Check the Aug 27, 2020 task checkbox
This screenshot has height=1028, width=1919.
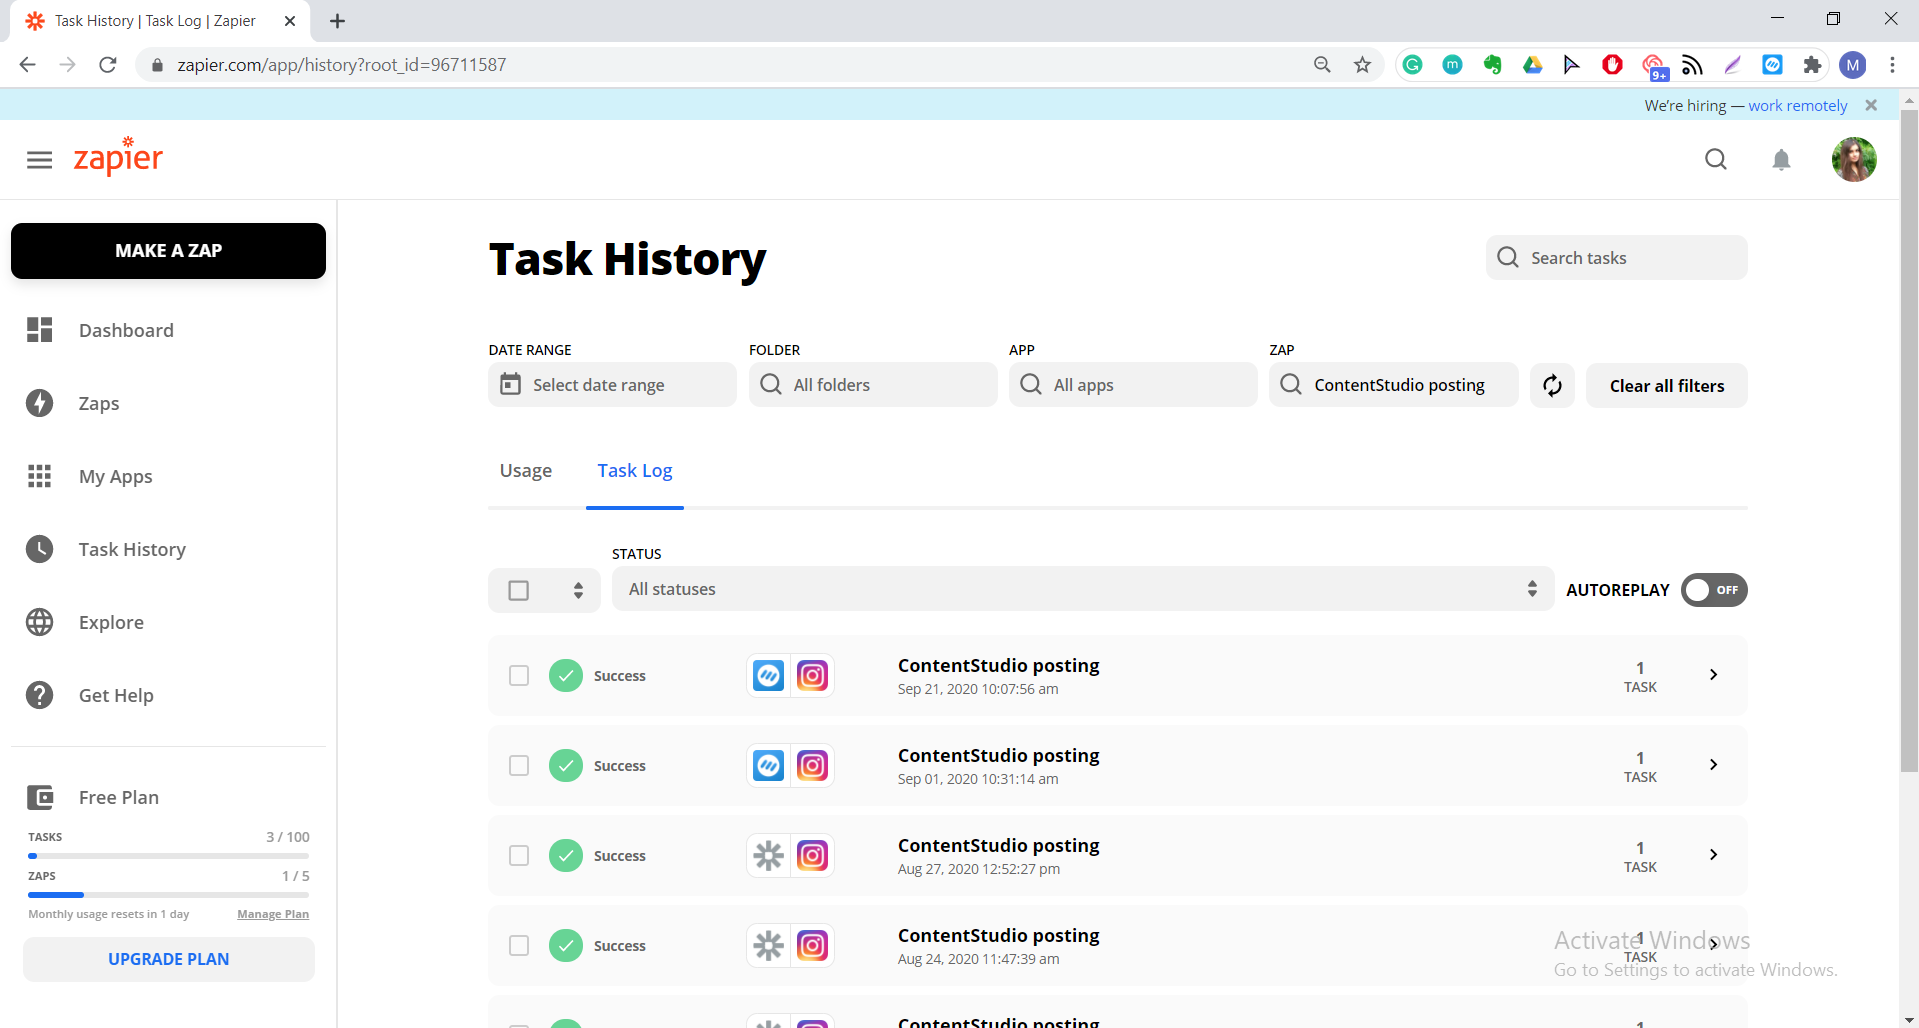coord(519,856)
